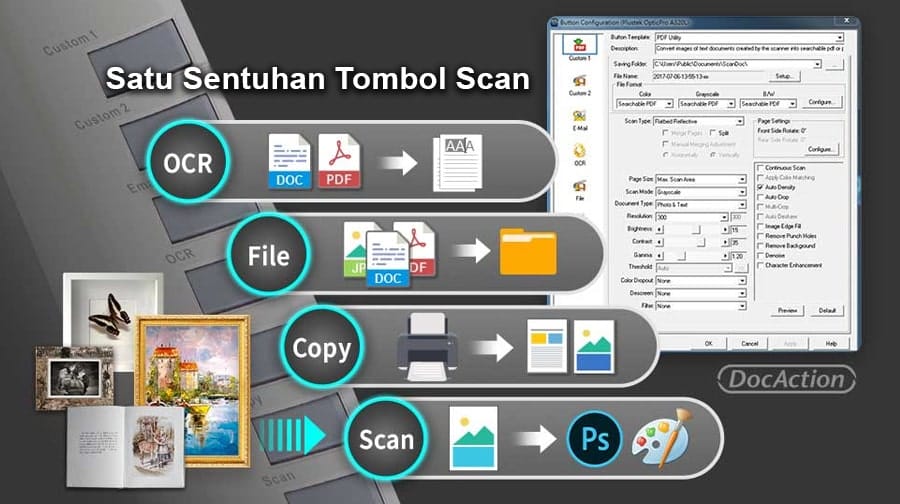This screenshot has width=900, height=504.
Task: Click the orange folder icon
Action: (x=528, y=251)
